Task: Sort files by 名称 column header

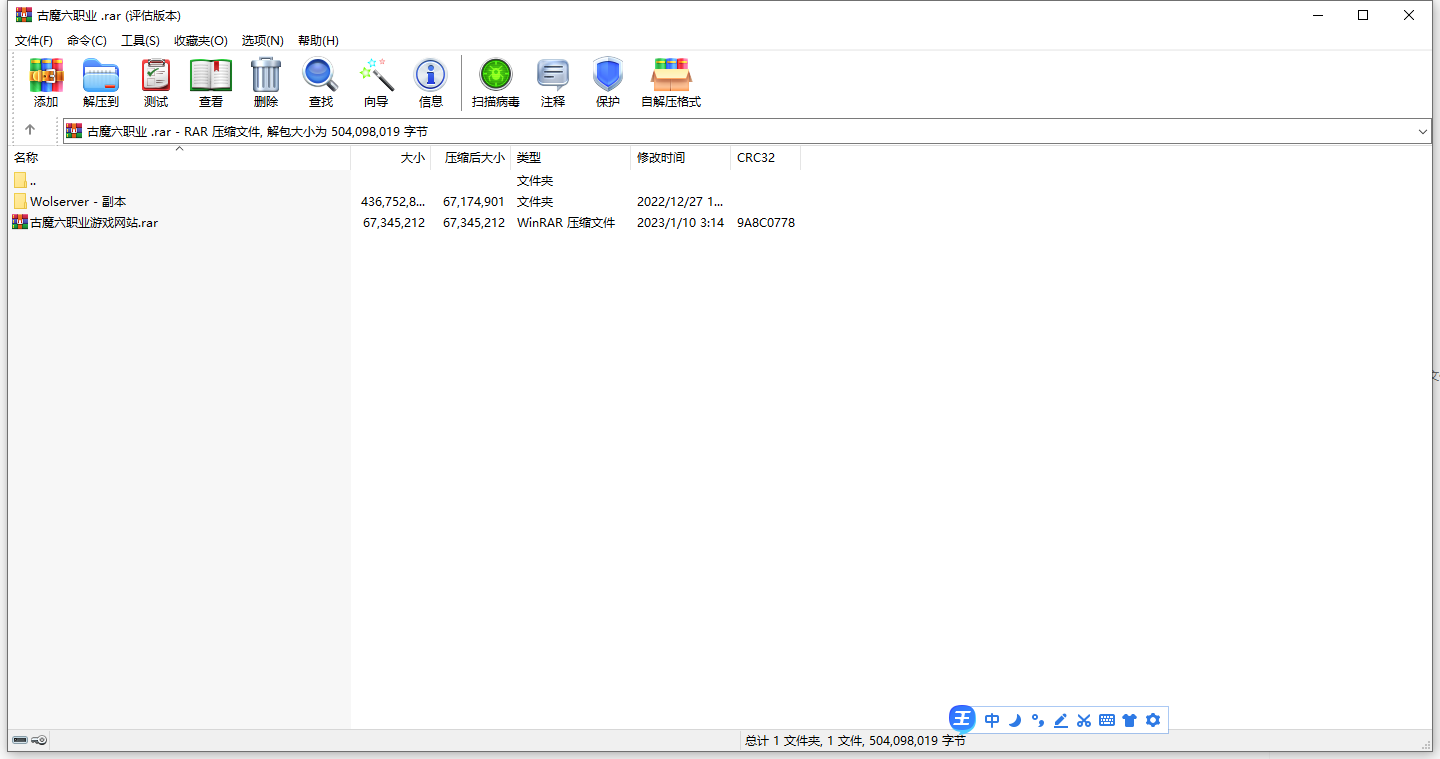Action: [x=27, y=158]
